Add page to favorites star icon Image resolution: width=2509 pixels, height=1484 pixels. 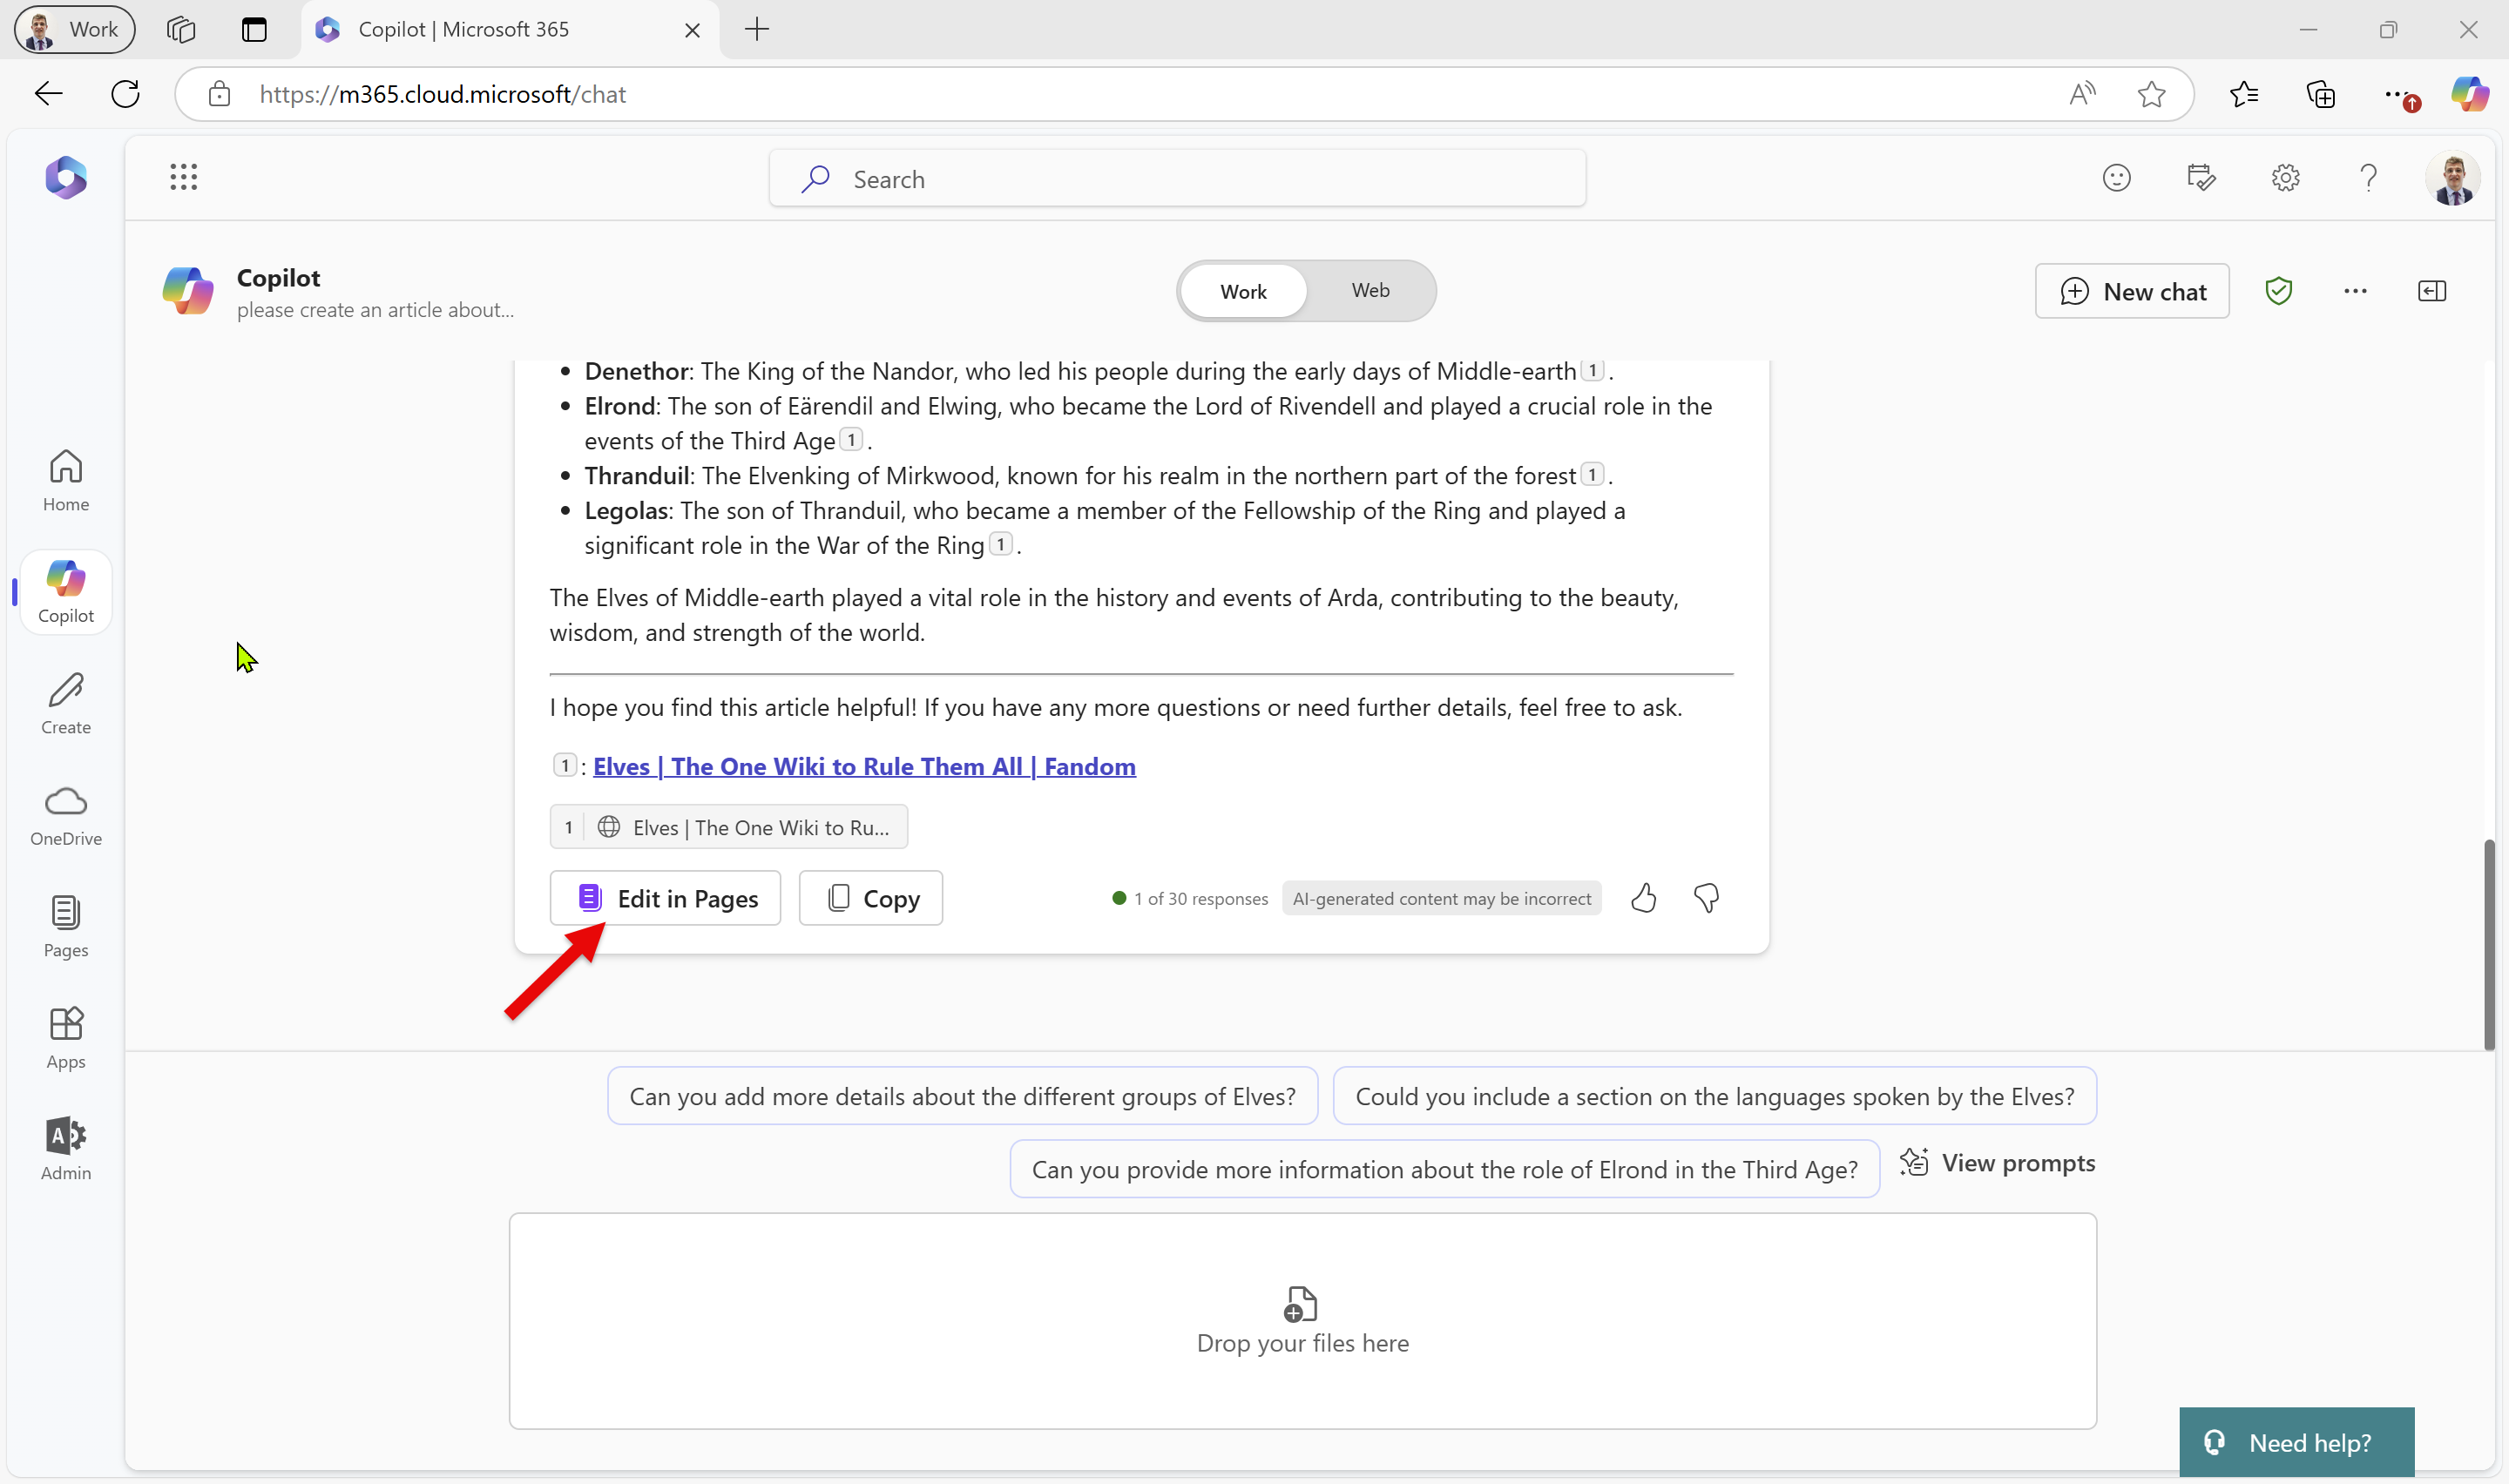point(2151,94)
